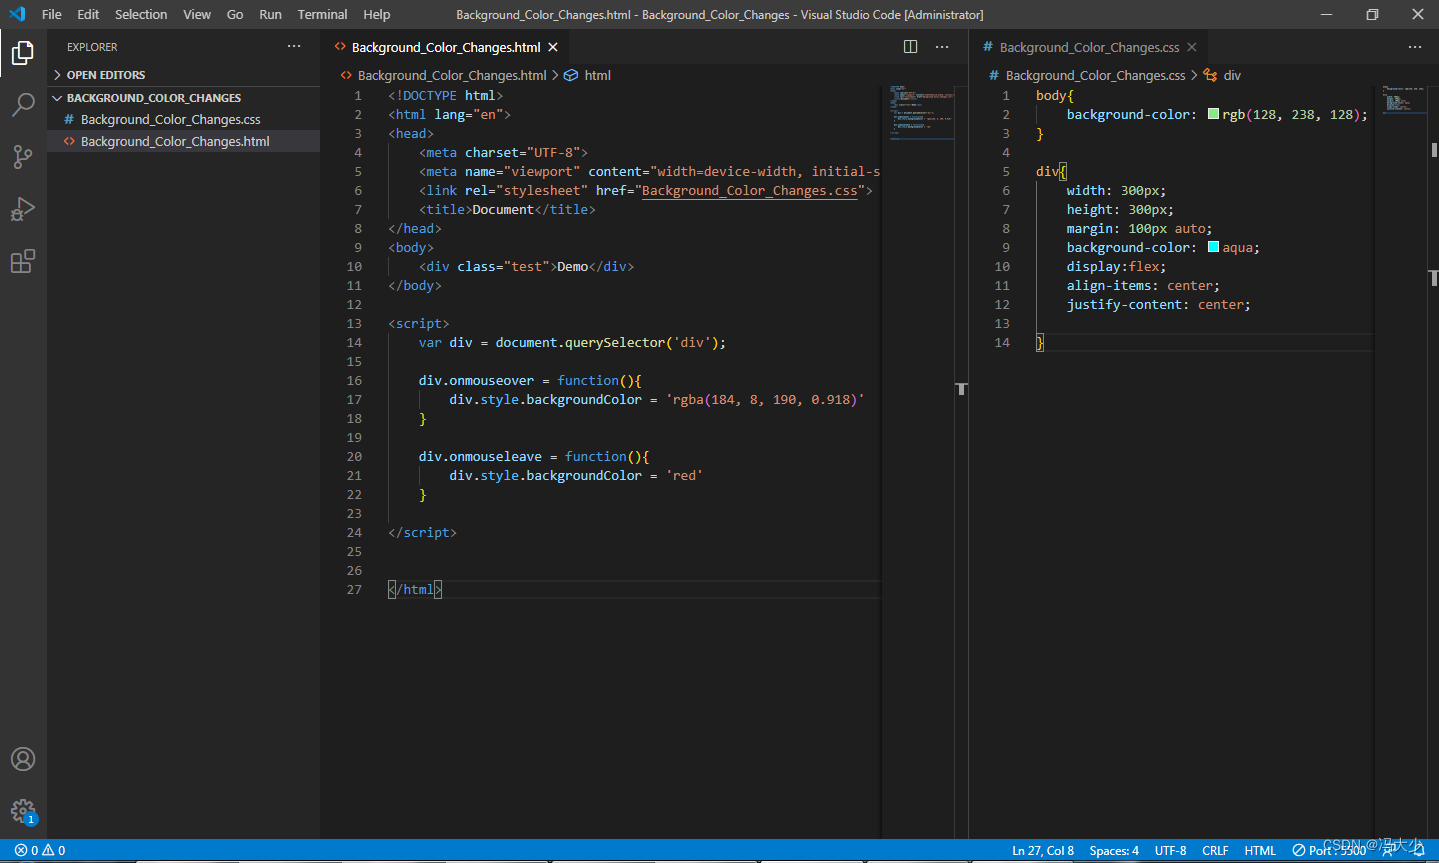
Task: Open the Edit menu
Action: coord(88,14)
